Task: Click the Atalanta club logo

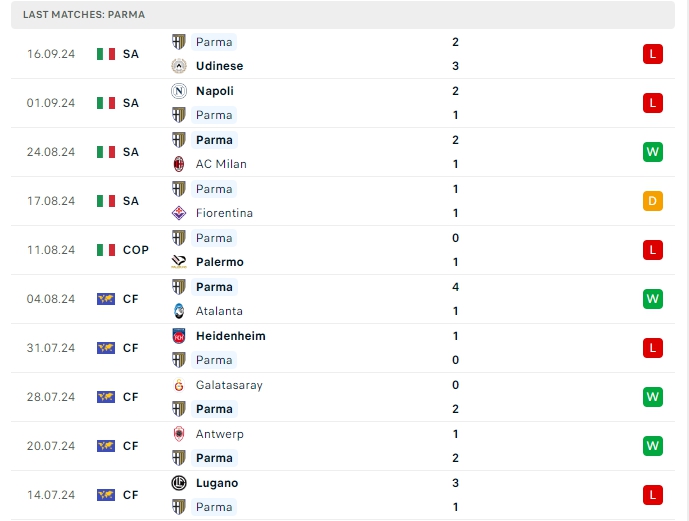Action: coord(179,311)
